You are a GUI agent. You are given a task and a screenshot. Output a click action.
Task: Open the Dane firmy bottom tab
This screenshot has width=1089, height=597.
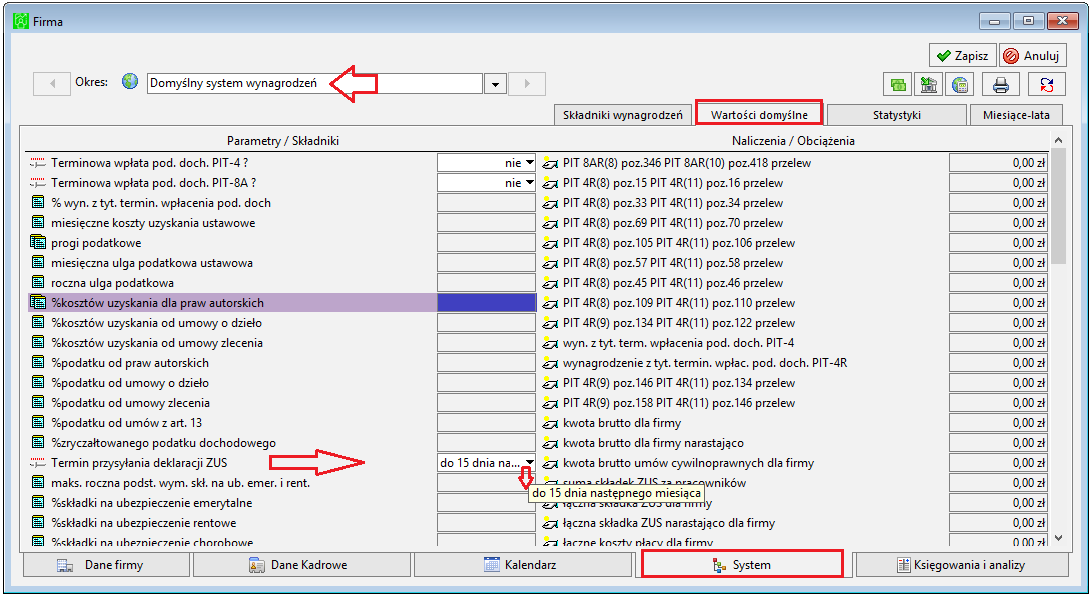coord(106,565)
